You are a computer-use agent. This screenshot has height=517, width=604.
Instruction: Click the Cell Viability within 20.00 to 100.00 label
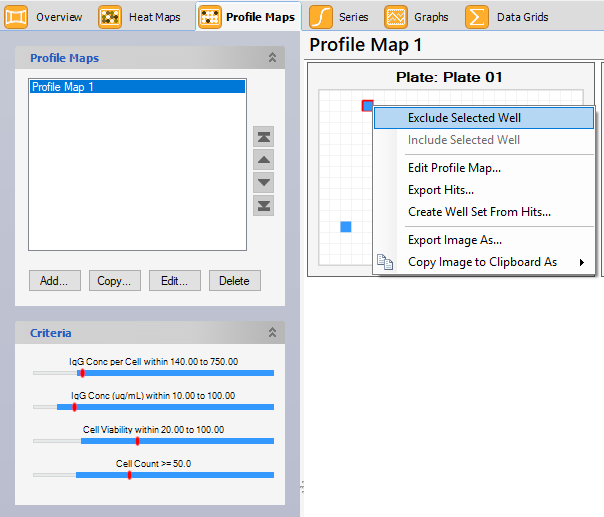(153, 430)
